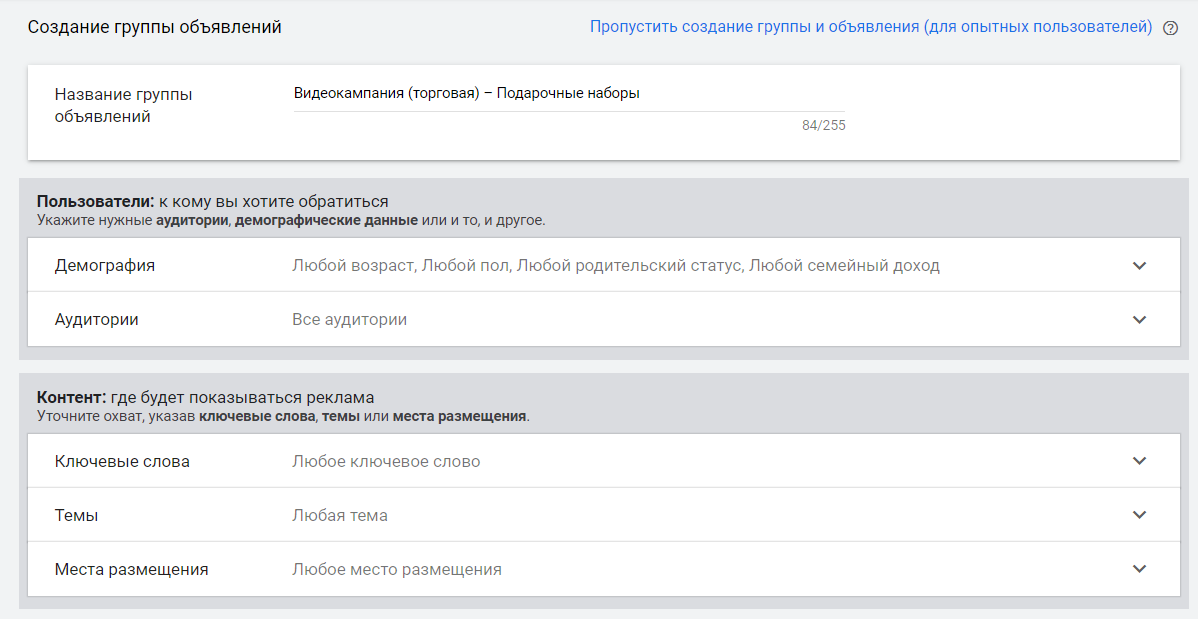Click the 'Любое ключевое слово' value text
The image size is (1198, 619).
386,461
